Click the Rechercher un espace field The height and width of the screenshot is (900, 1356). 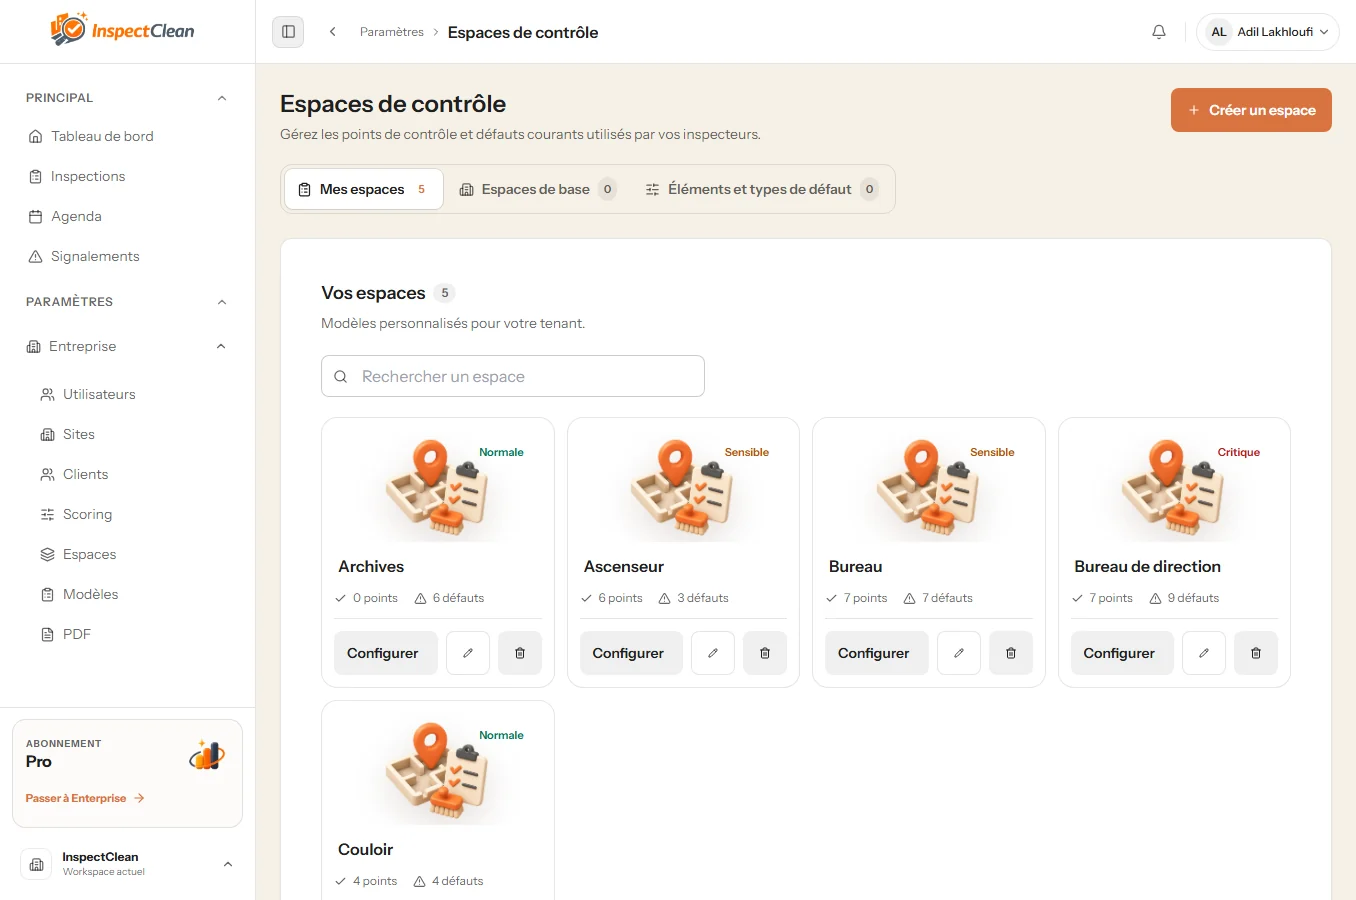(513, 376)
